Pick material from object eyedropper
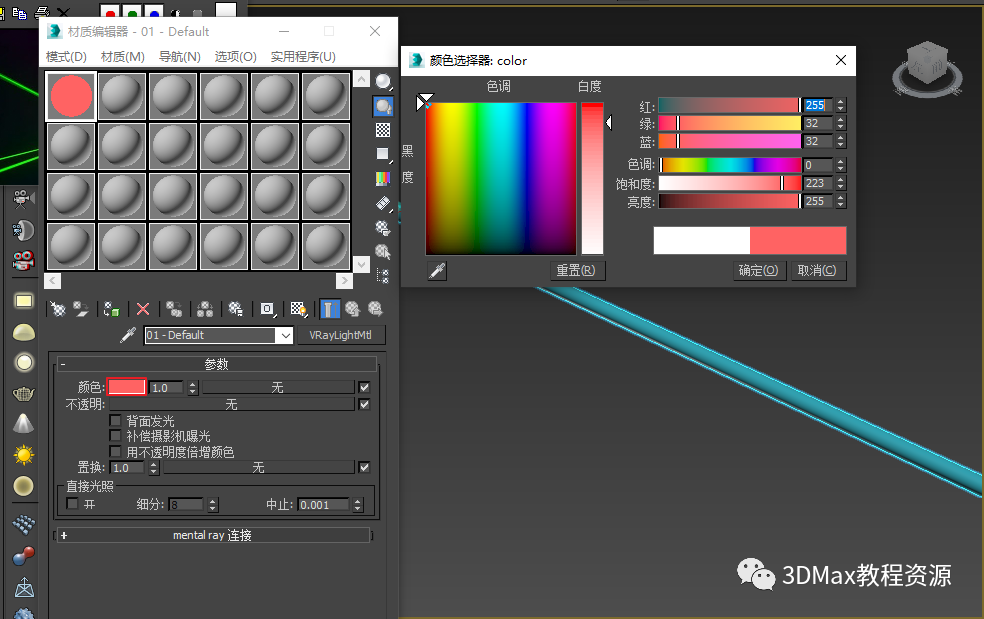This screenshot has height=619, width=984. coord(127,335)
